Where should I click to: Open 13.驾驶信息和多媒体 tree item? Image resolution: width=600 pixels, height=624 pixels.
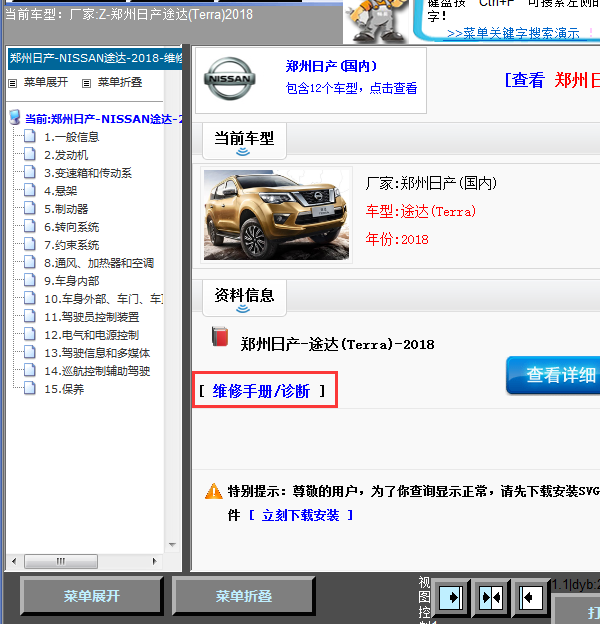point(97,353)
